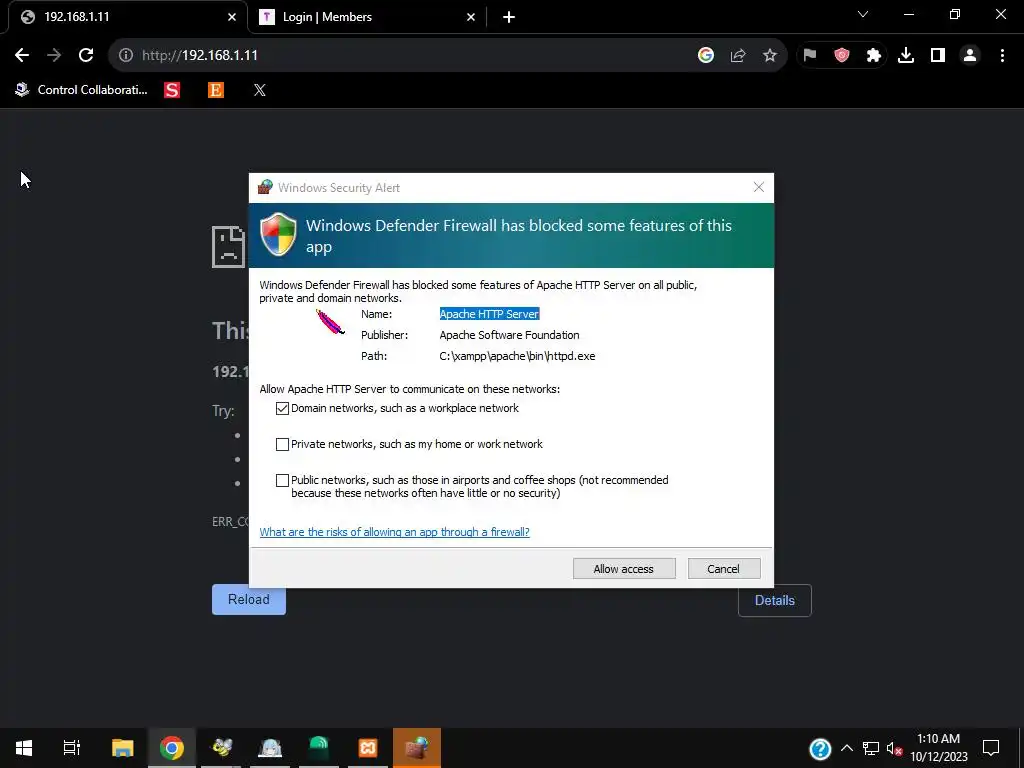Open the X bookmark icon
1024x768 pixels.
pyautogui.click(x=260, y=90)
